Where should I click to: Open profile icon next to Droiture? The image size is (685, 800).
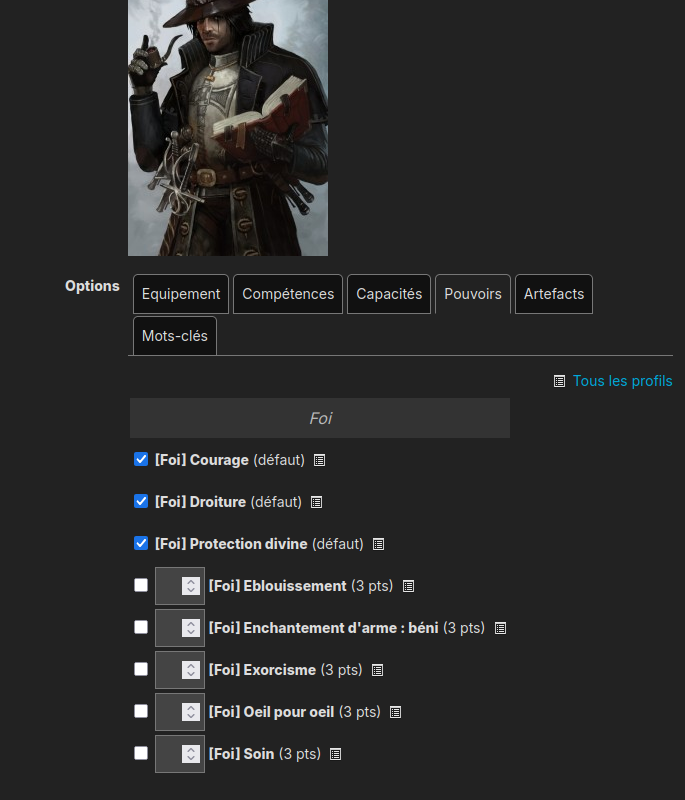(x=316, y=502)
